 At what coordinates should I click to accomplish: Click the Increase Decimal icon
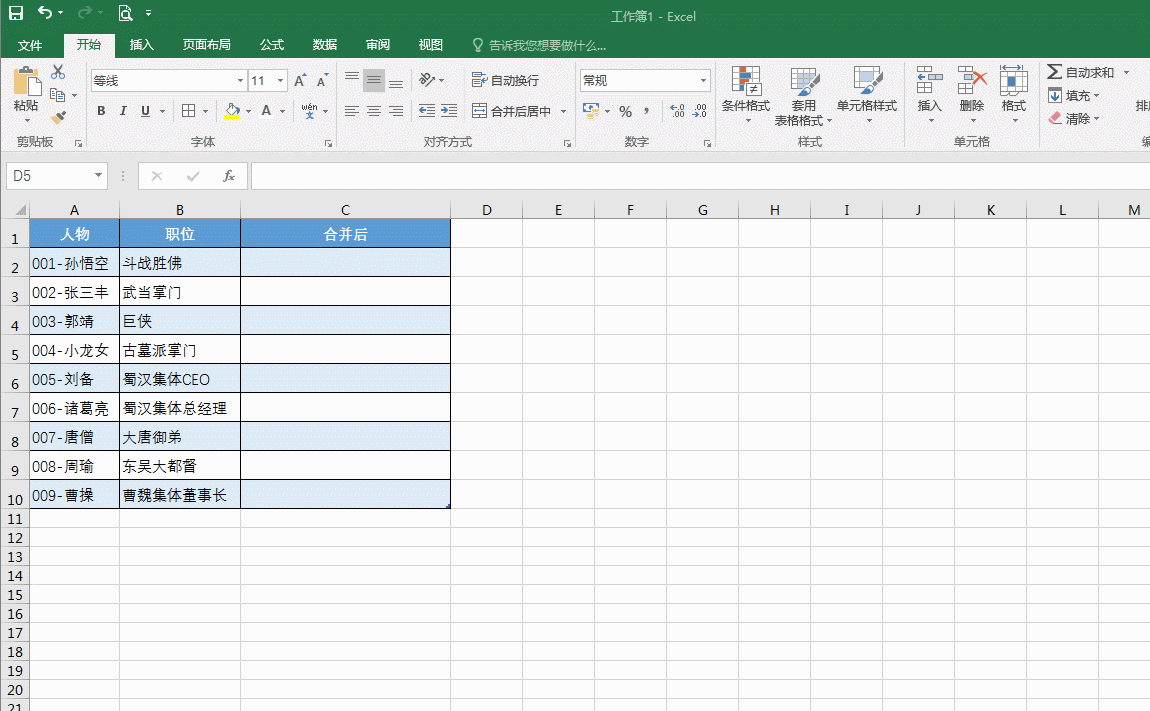(677, 111)
